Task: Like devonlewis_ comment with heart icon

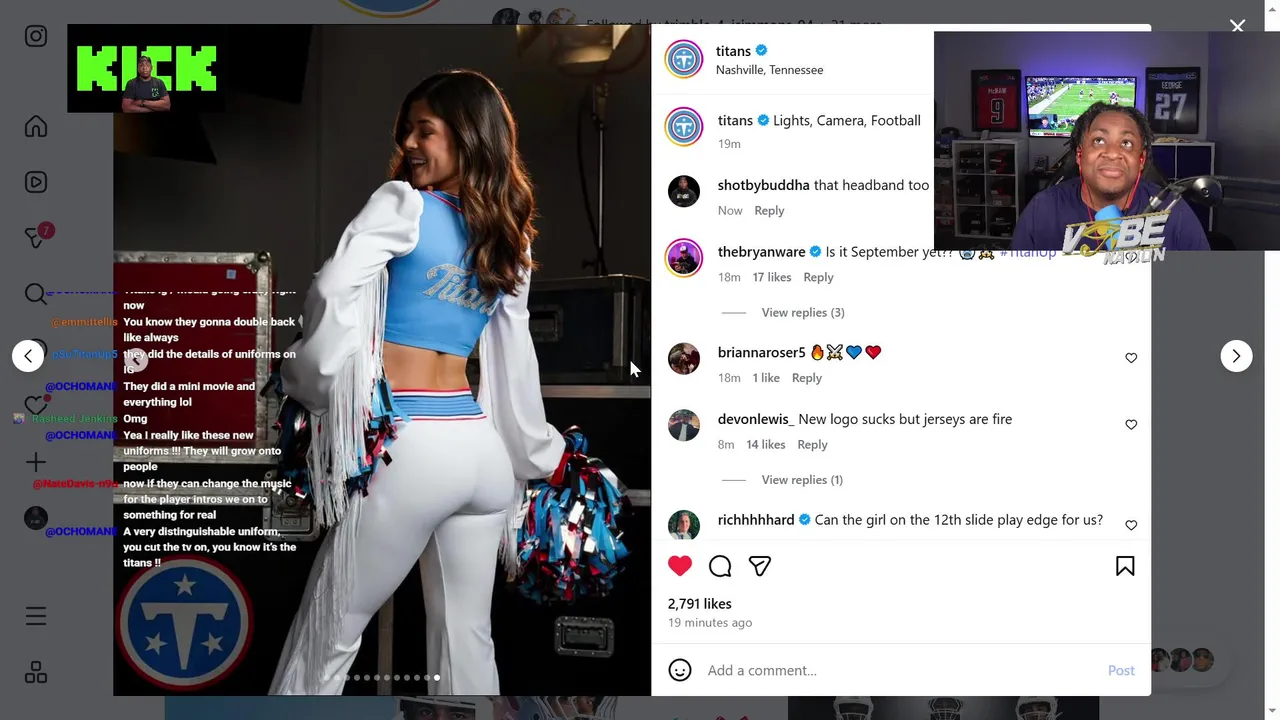Action: pos(1131,425)
